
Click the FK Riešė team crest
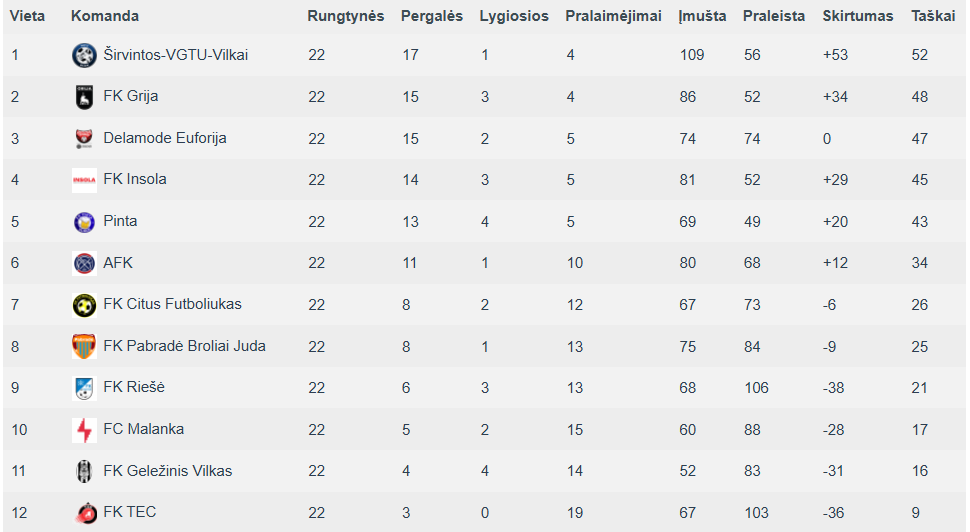(x=84, y=388)
